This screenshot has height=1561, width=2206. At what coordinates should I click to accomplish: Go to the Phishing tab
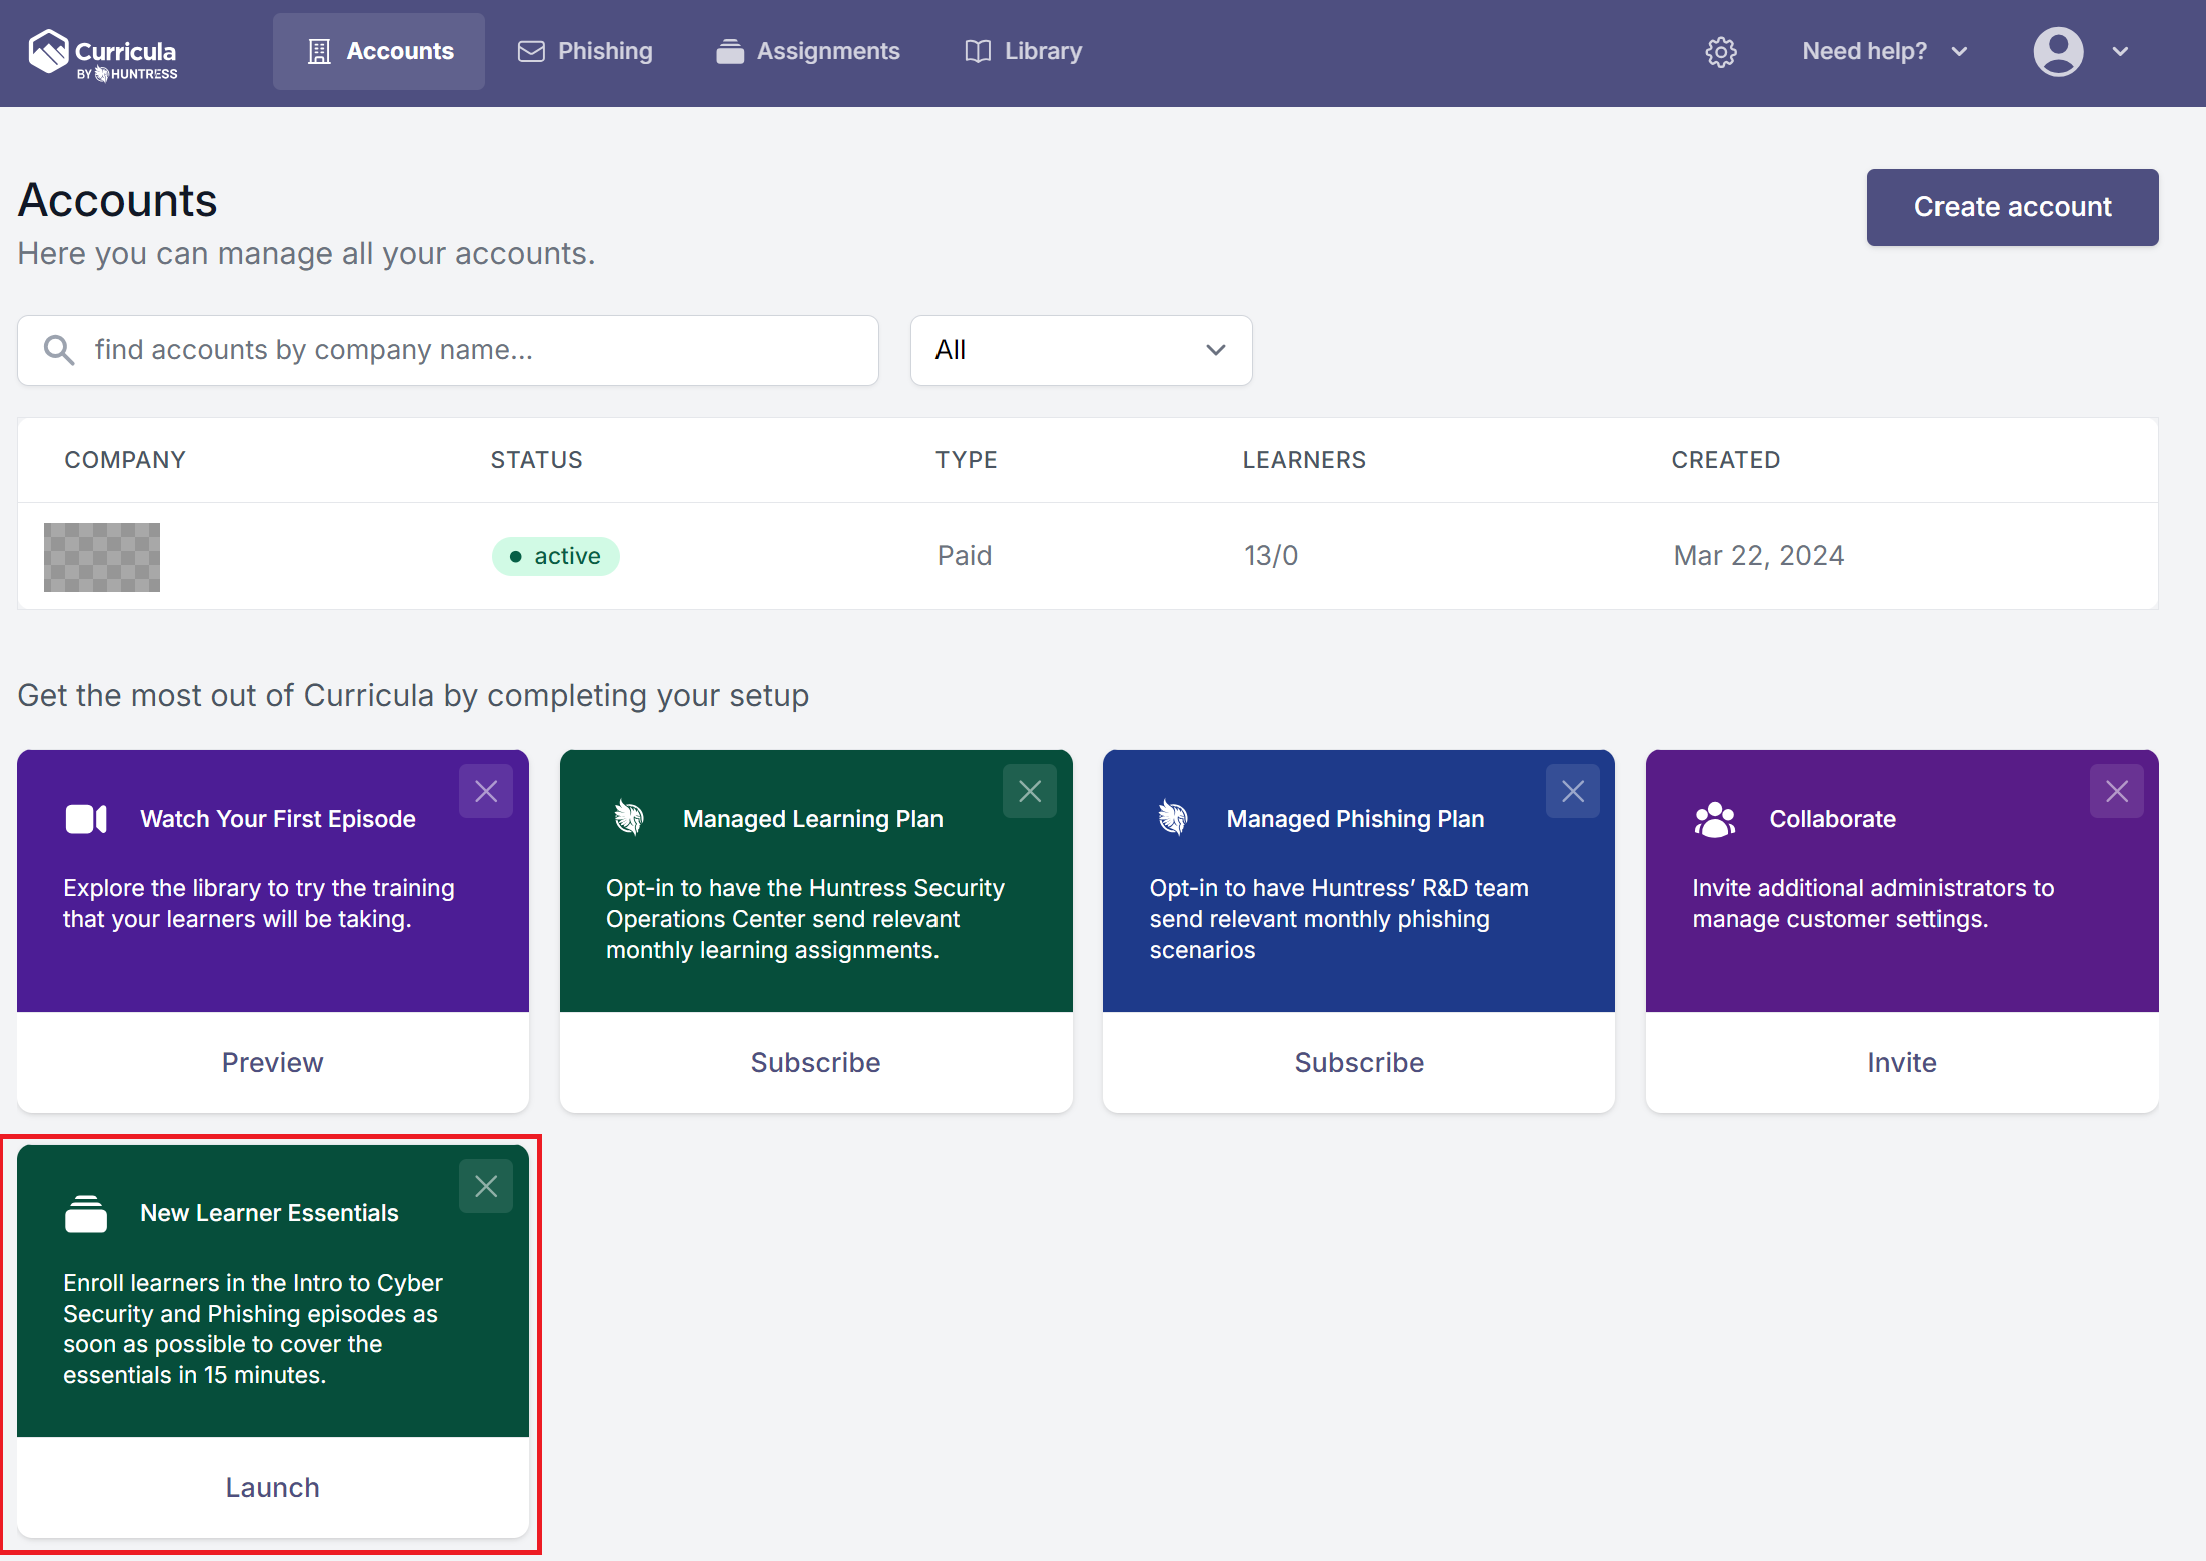pos(585,51)
